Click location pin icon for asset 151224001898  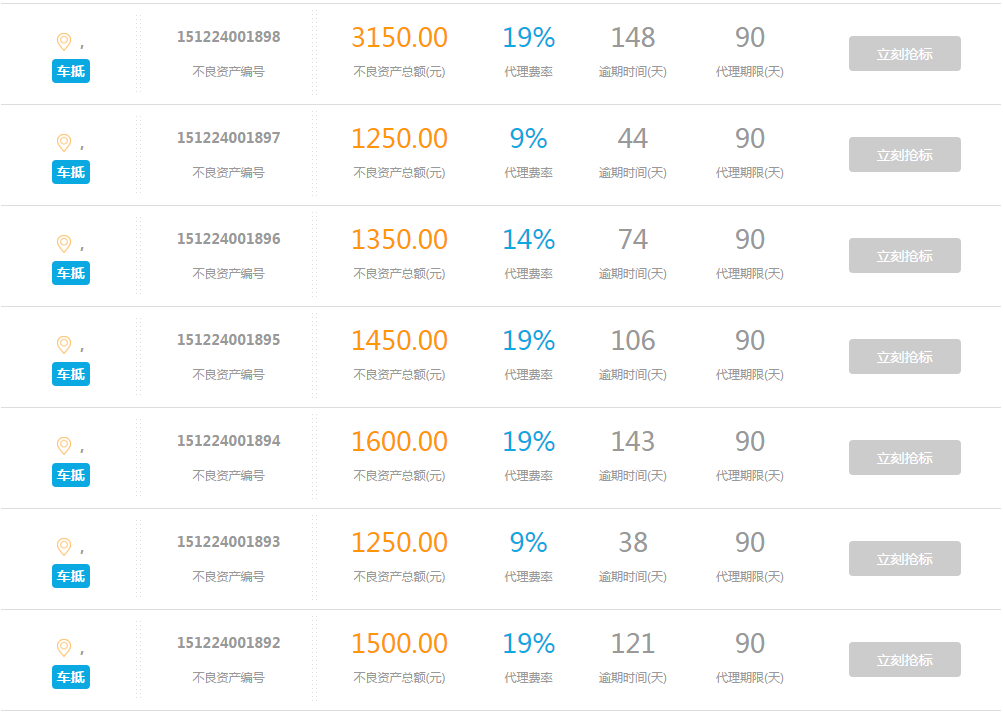coord(64,41)
